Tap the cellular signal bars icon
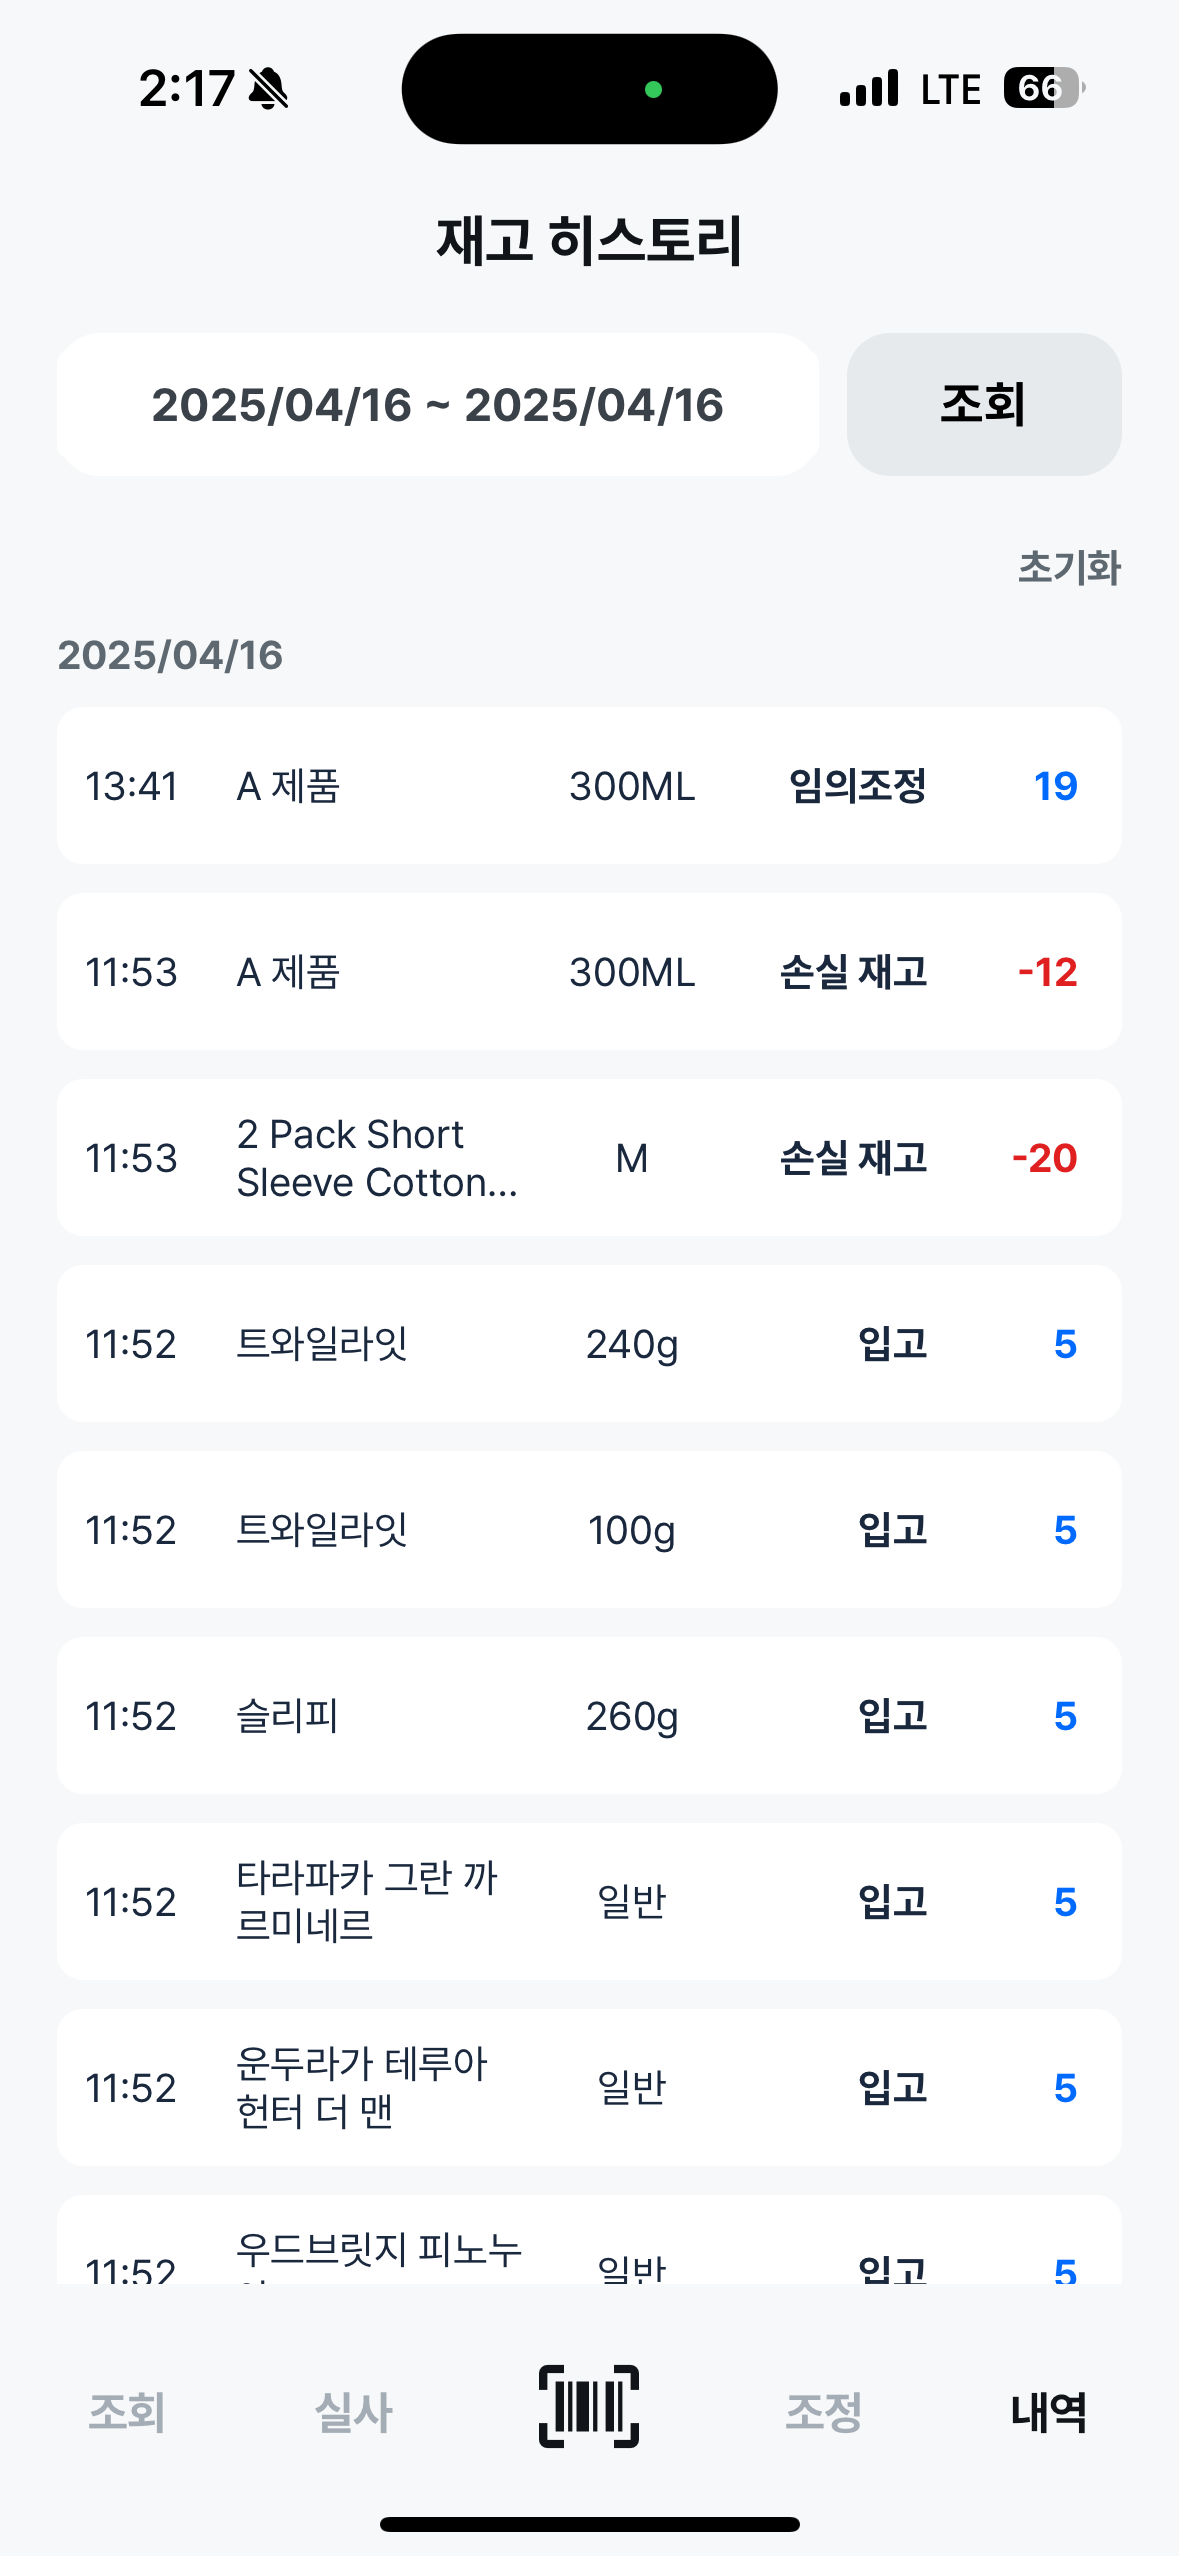Image resolution: width=1179 pixels, height=2556 pixels. (869, 89)
